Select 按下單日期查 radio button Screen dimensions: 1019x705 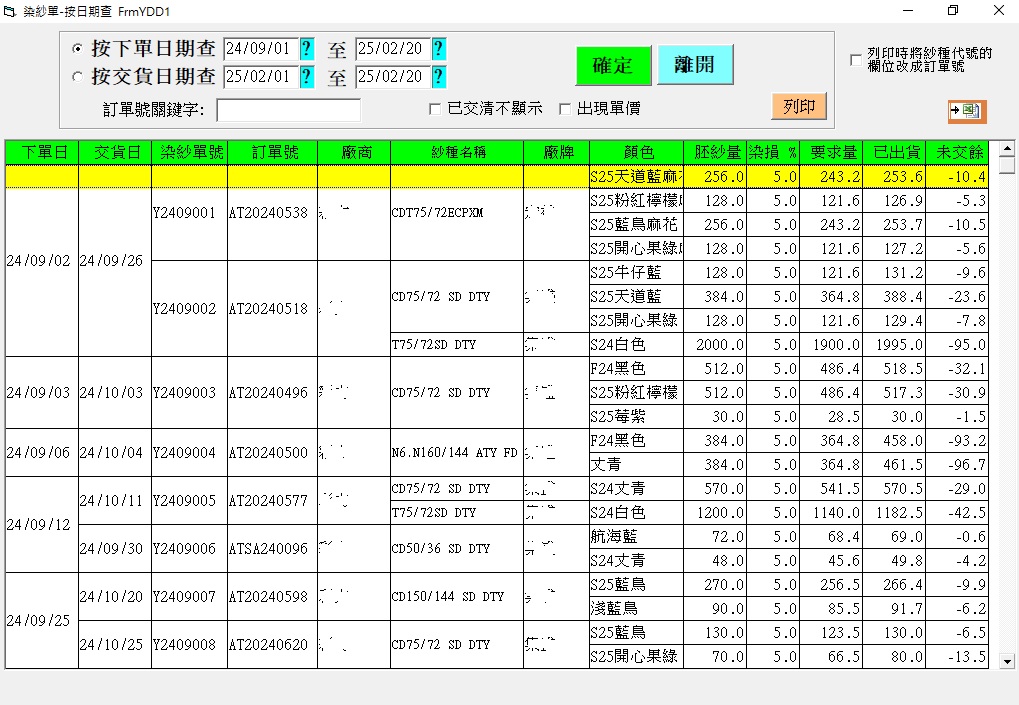click(77, 49)
